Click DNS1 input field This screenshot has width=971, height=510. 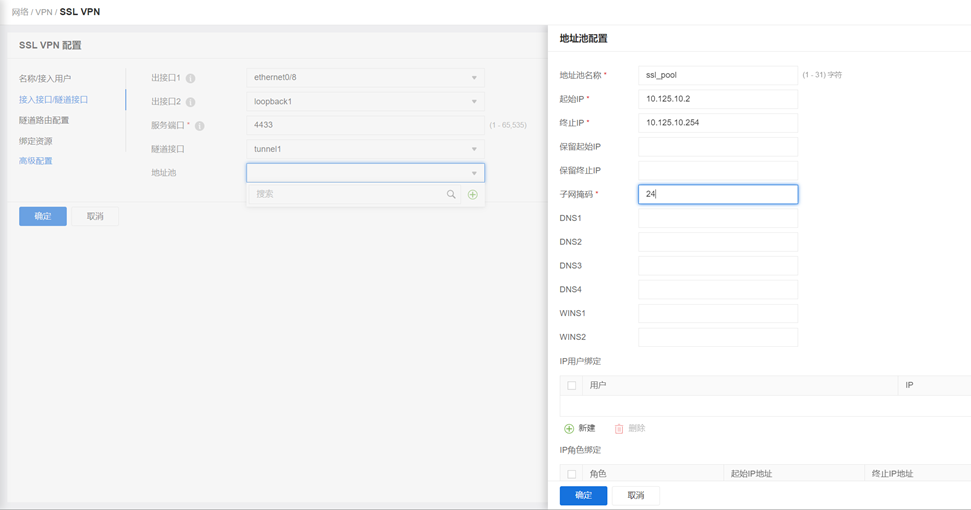point(718,218)
